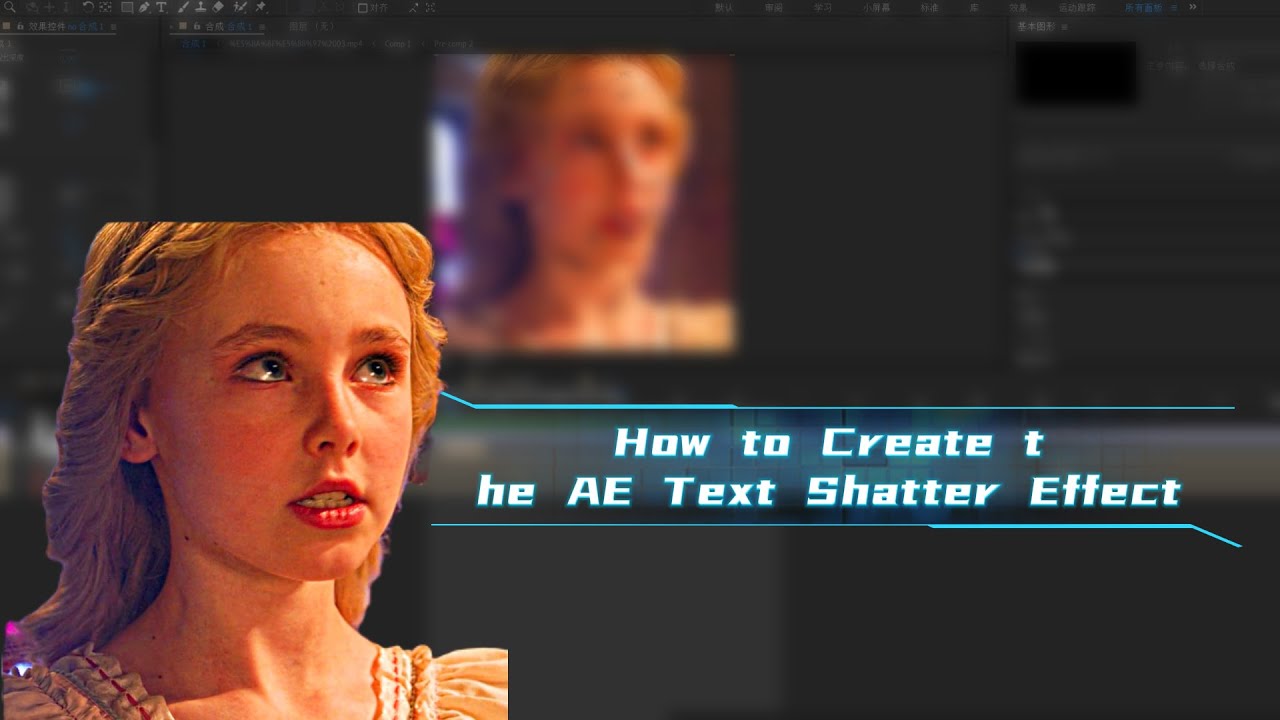This screenshot has height=720, width=1280.
Task: Select the Puppet Pin tool
Action: [x=261, y=7]
